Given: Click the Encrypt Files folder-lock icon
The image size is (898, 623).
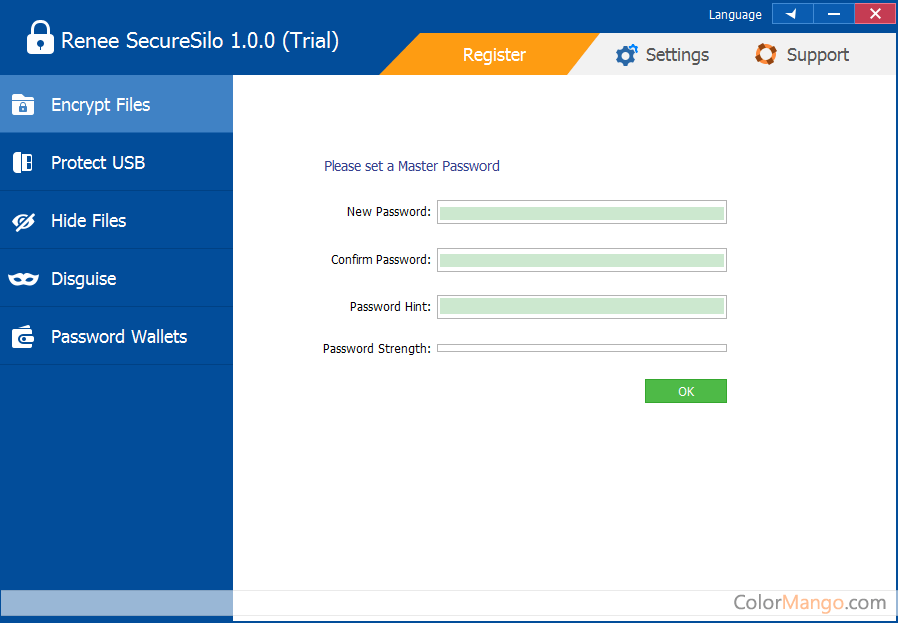Looking at the screenshot, I should point(23,105).
